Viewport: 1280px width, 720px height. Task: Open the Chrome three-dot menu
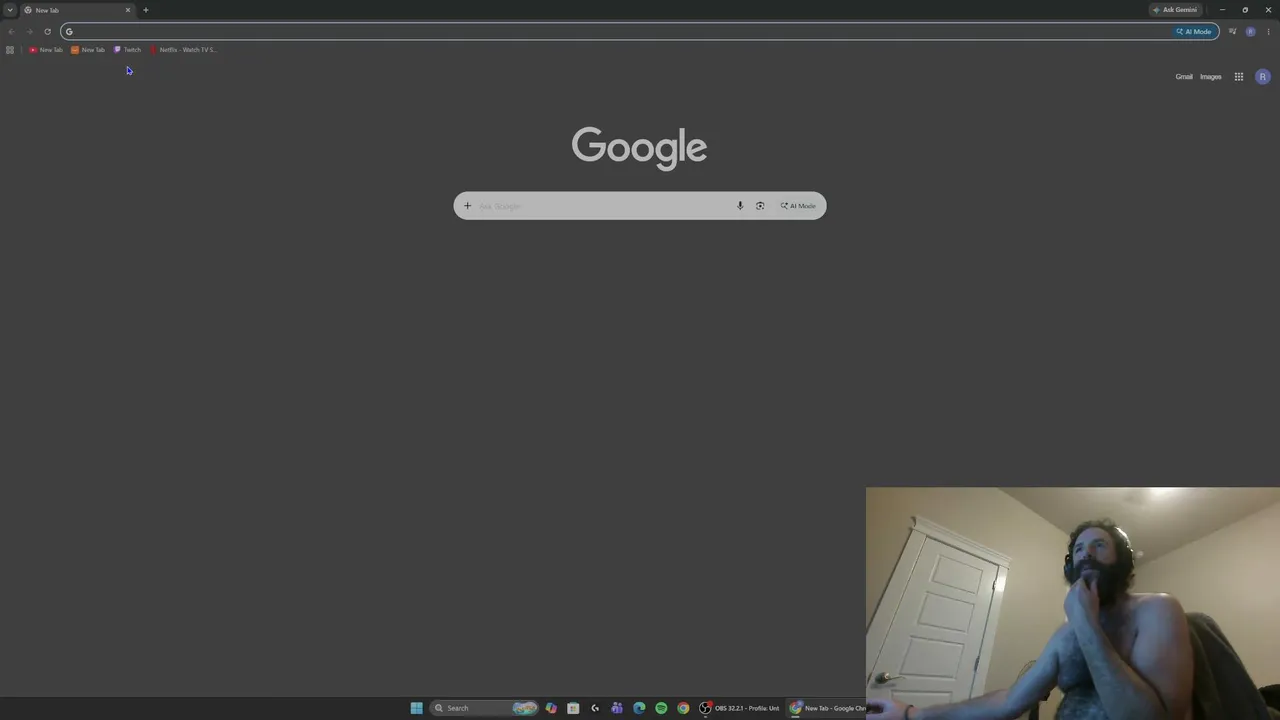point(1269,31)
